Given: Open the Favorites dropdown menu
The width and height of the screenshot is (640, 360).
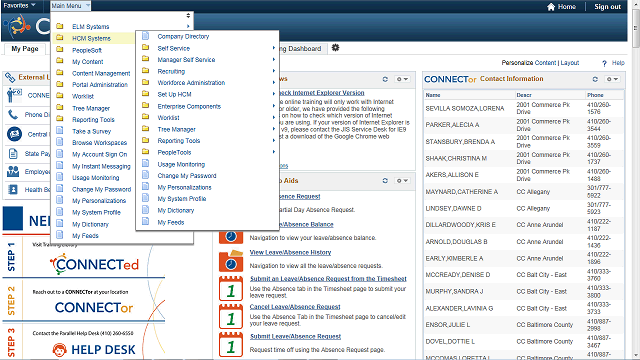Looking at the screenshot, I should pos(19,5).
